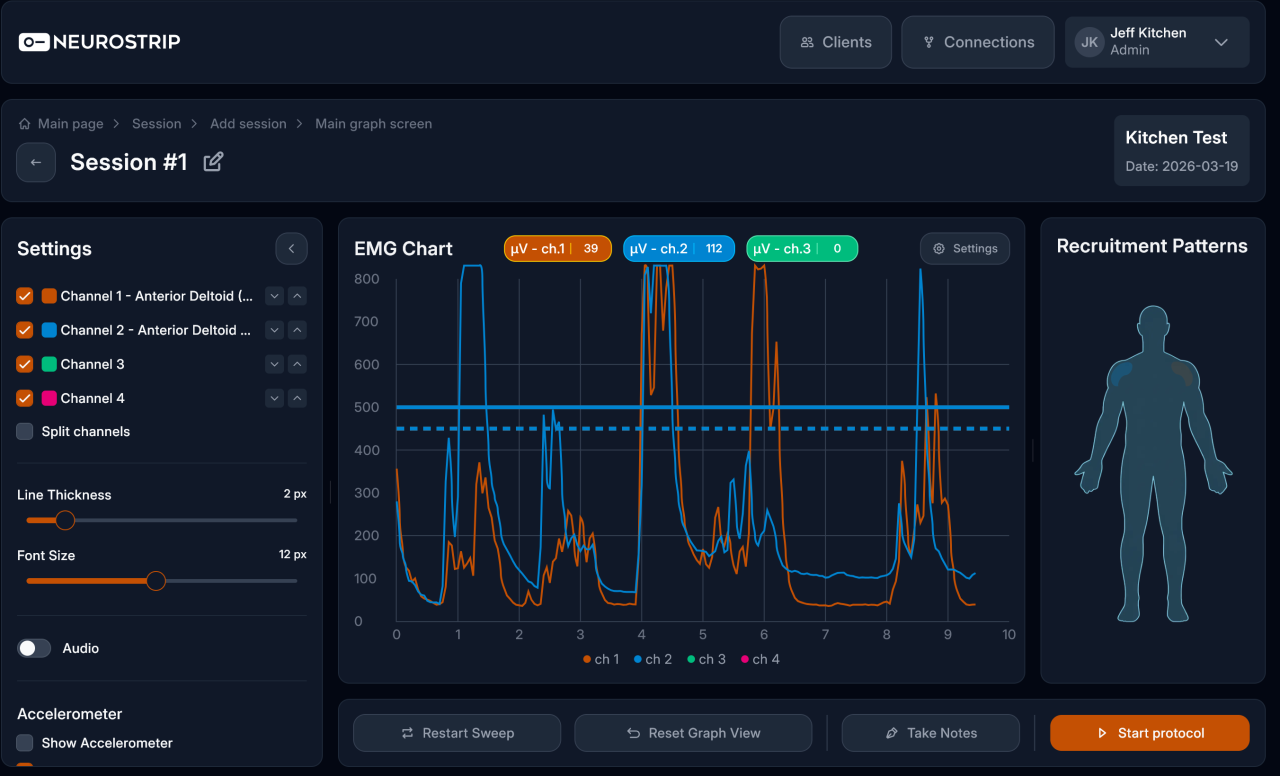1280x776 pixels.
Task: Click the Start protocol button
Action: pos(1150,733)
